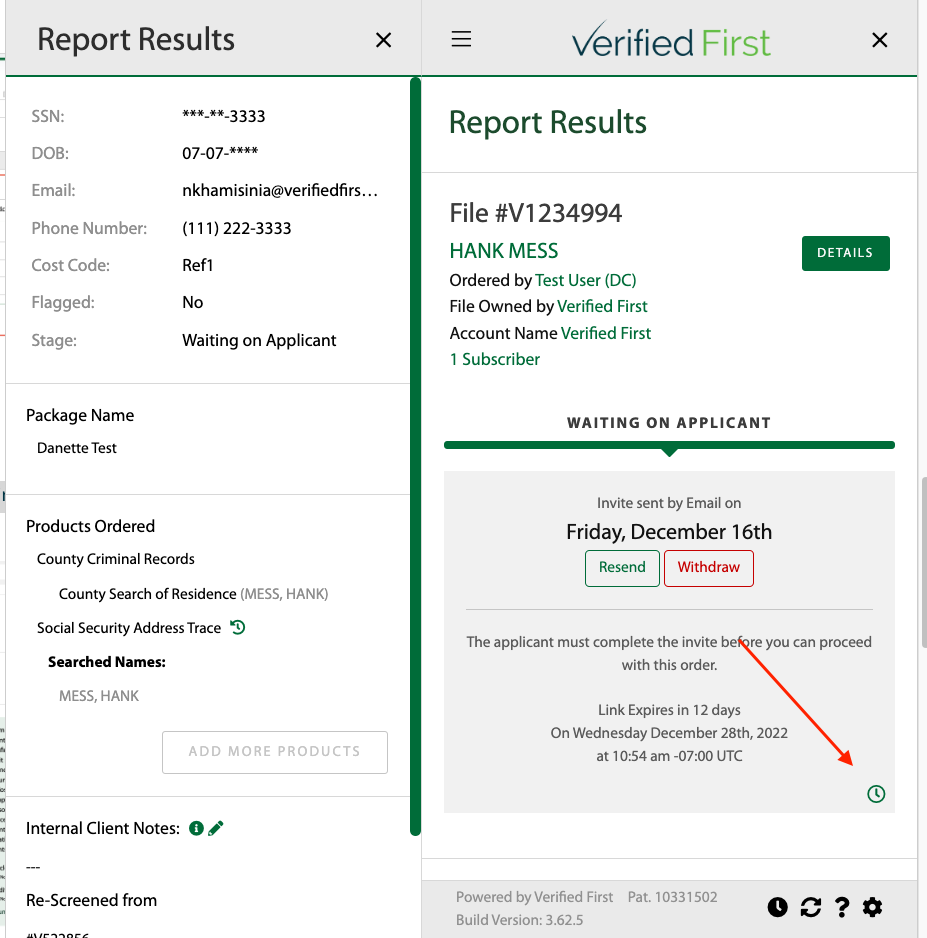
Task: Click the grey scrollbar on the far right edge
Action: tap(923, 562)
